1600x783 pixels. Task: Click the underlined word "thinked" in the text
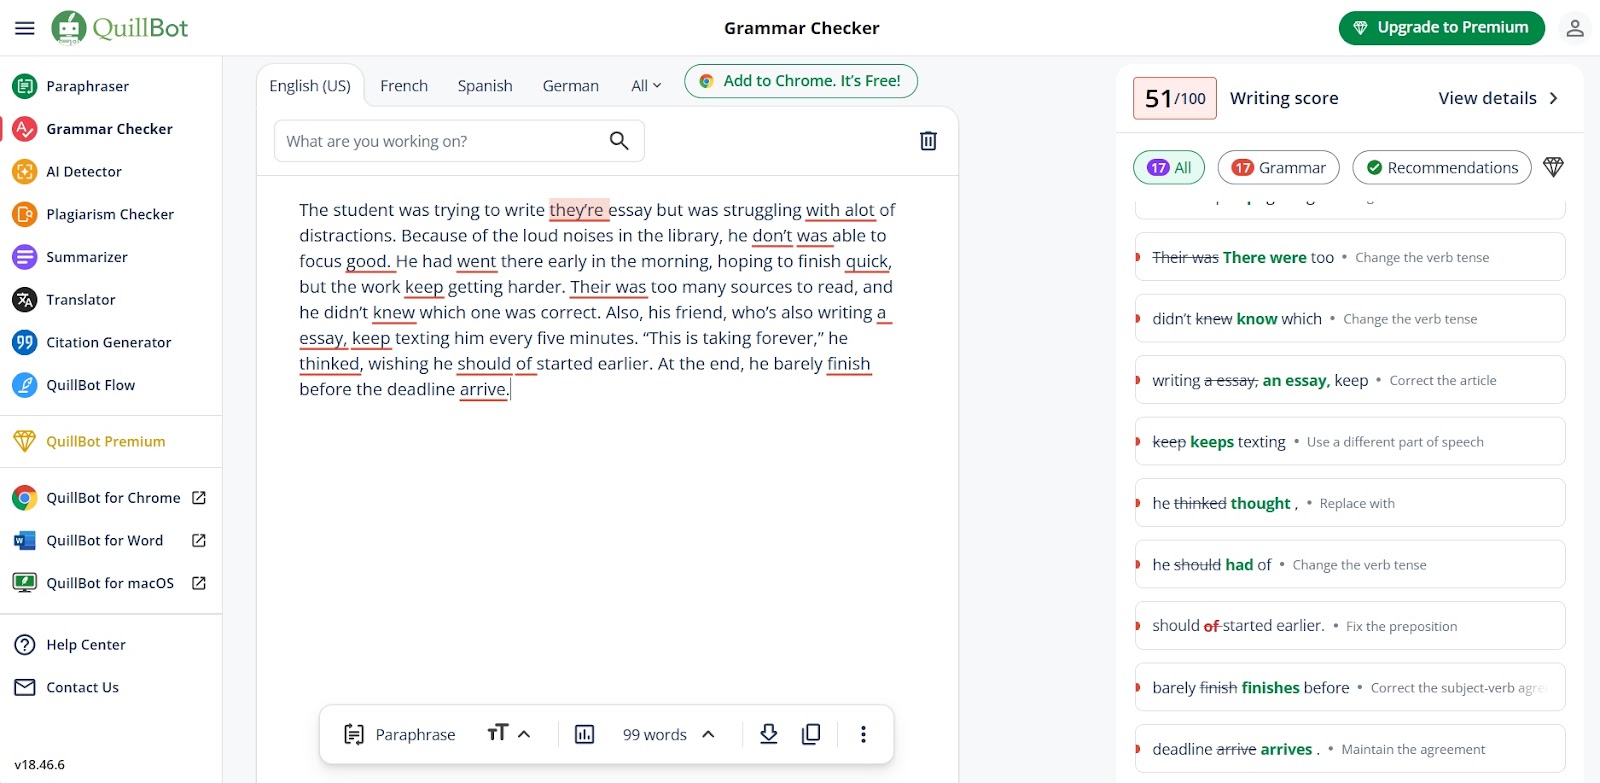(x=329, y=364)
